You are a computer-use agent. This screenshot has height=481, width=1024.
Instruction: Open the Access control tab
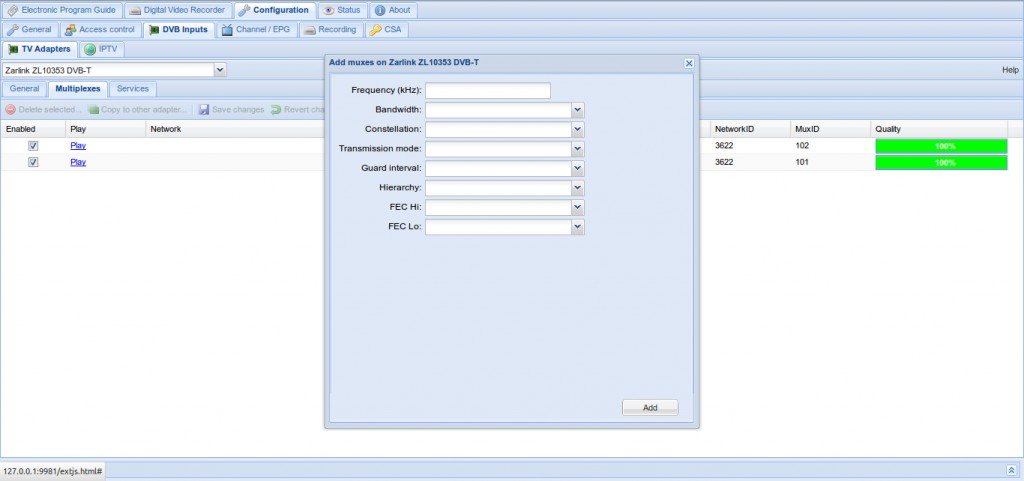pyautogui.click(x=101, y=29)
